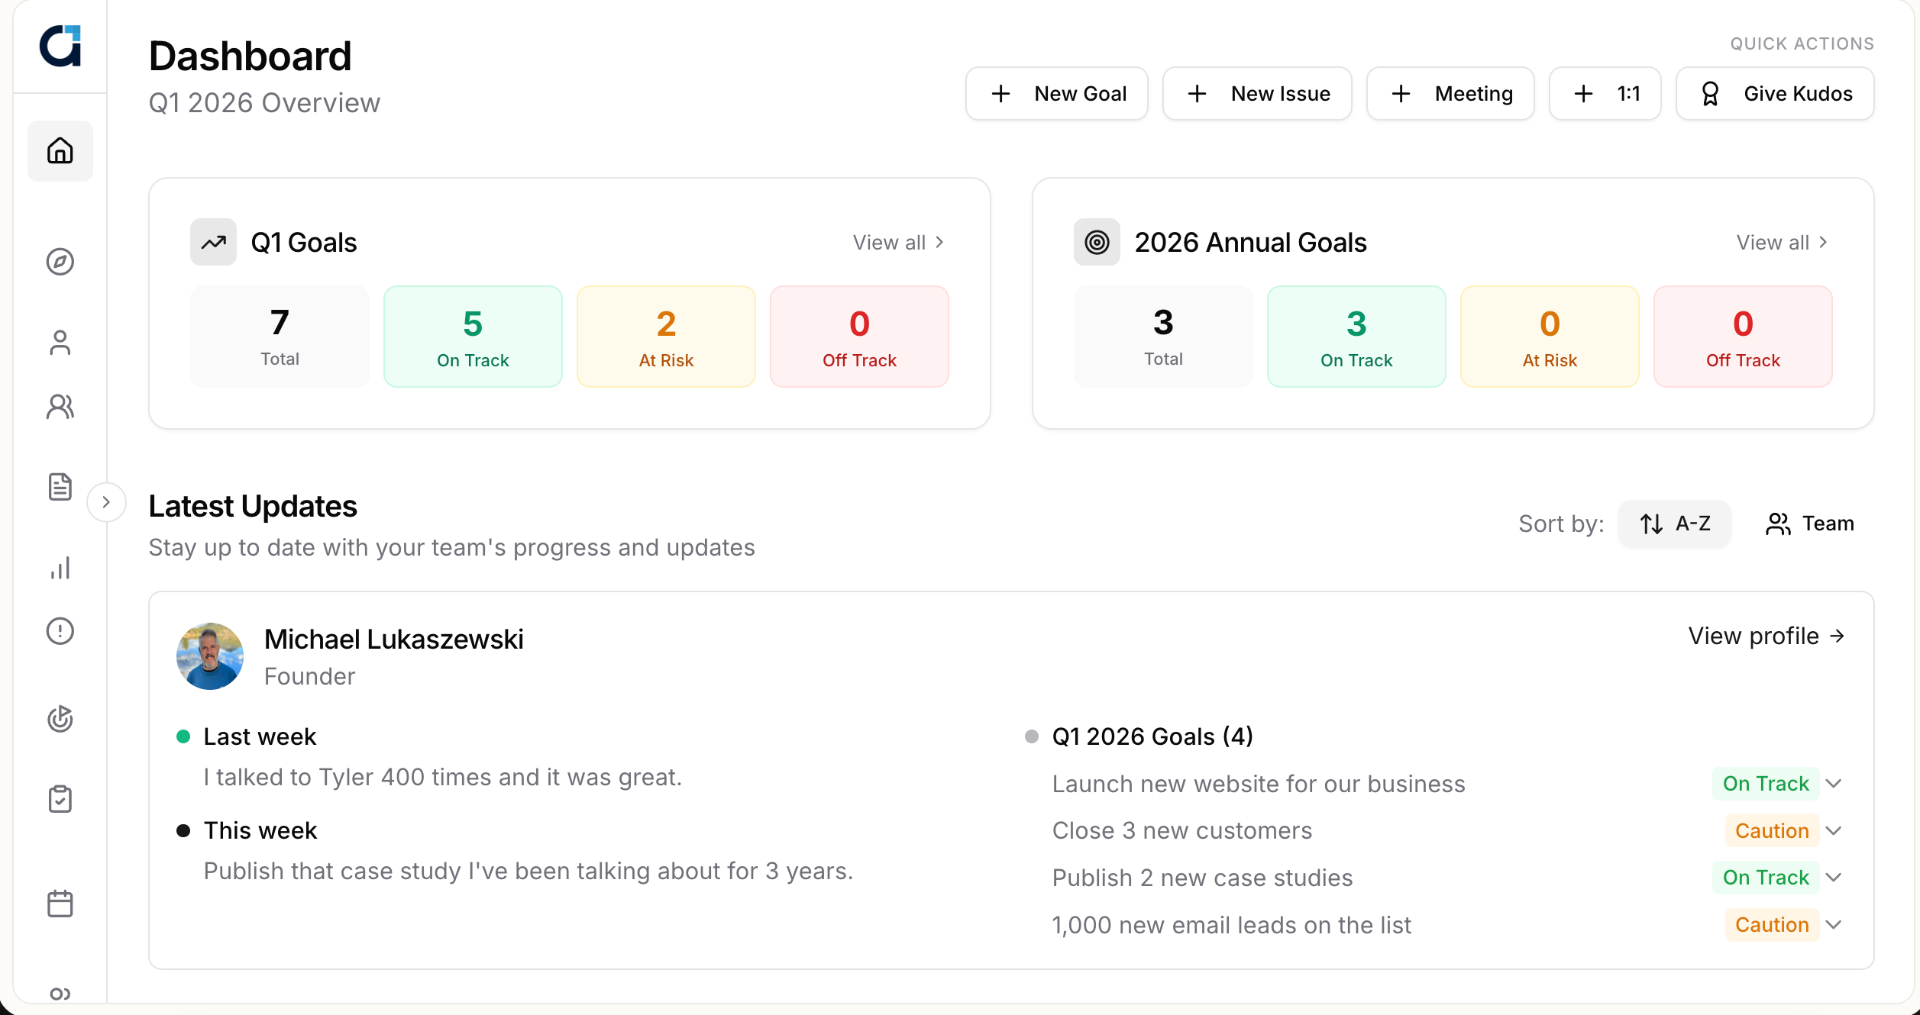Open the Home dashboard icon
The width and height of the screenshot is (1920, 1015).
point(60,151)
